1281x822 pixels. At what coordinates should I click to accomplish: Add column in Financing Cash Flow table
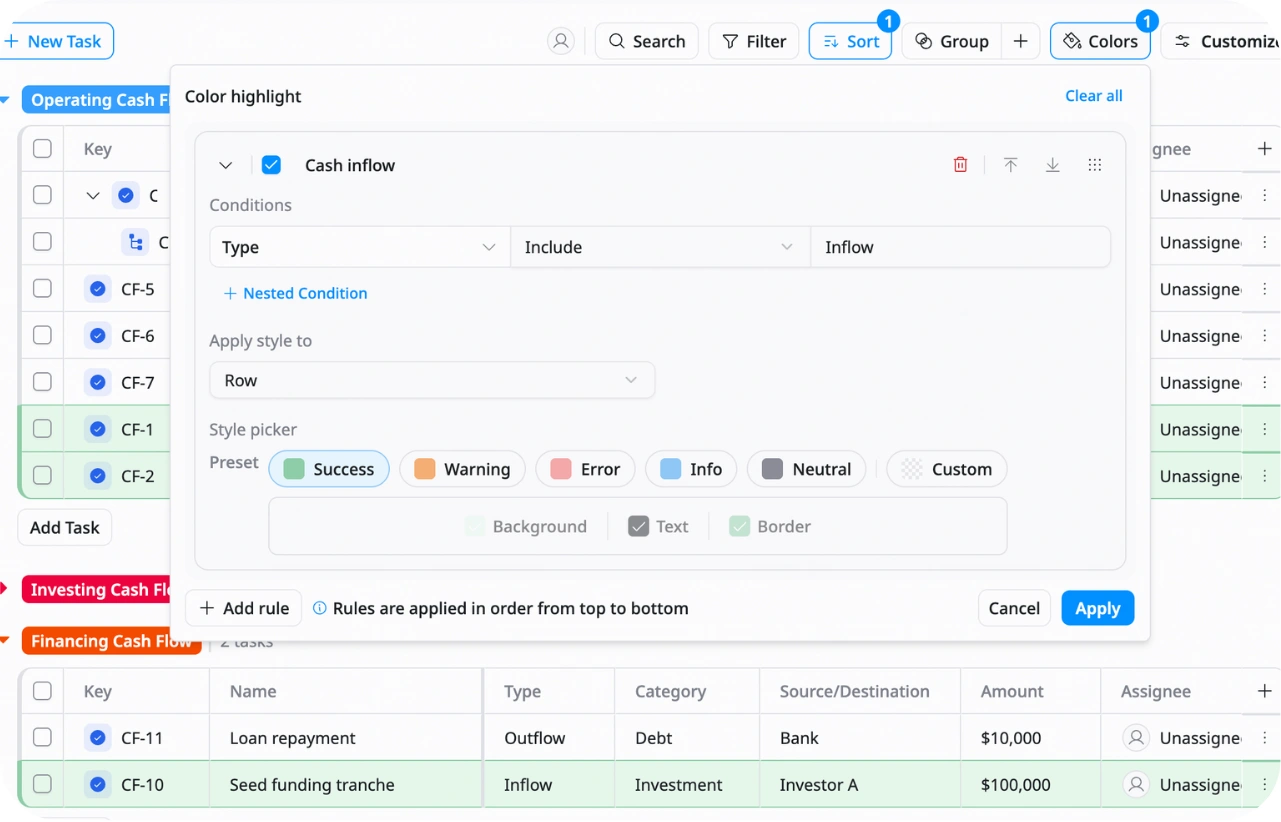point(1264,691)
